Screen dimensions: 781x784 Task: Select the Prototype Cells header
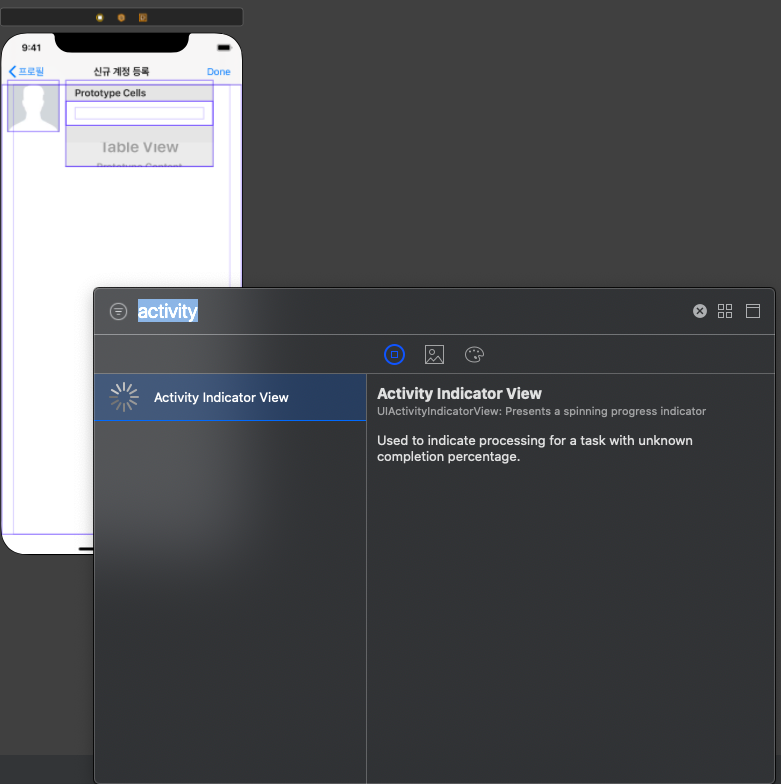coord(140,93)
